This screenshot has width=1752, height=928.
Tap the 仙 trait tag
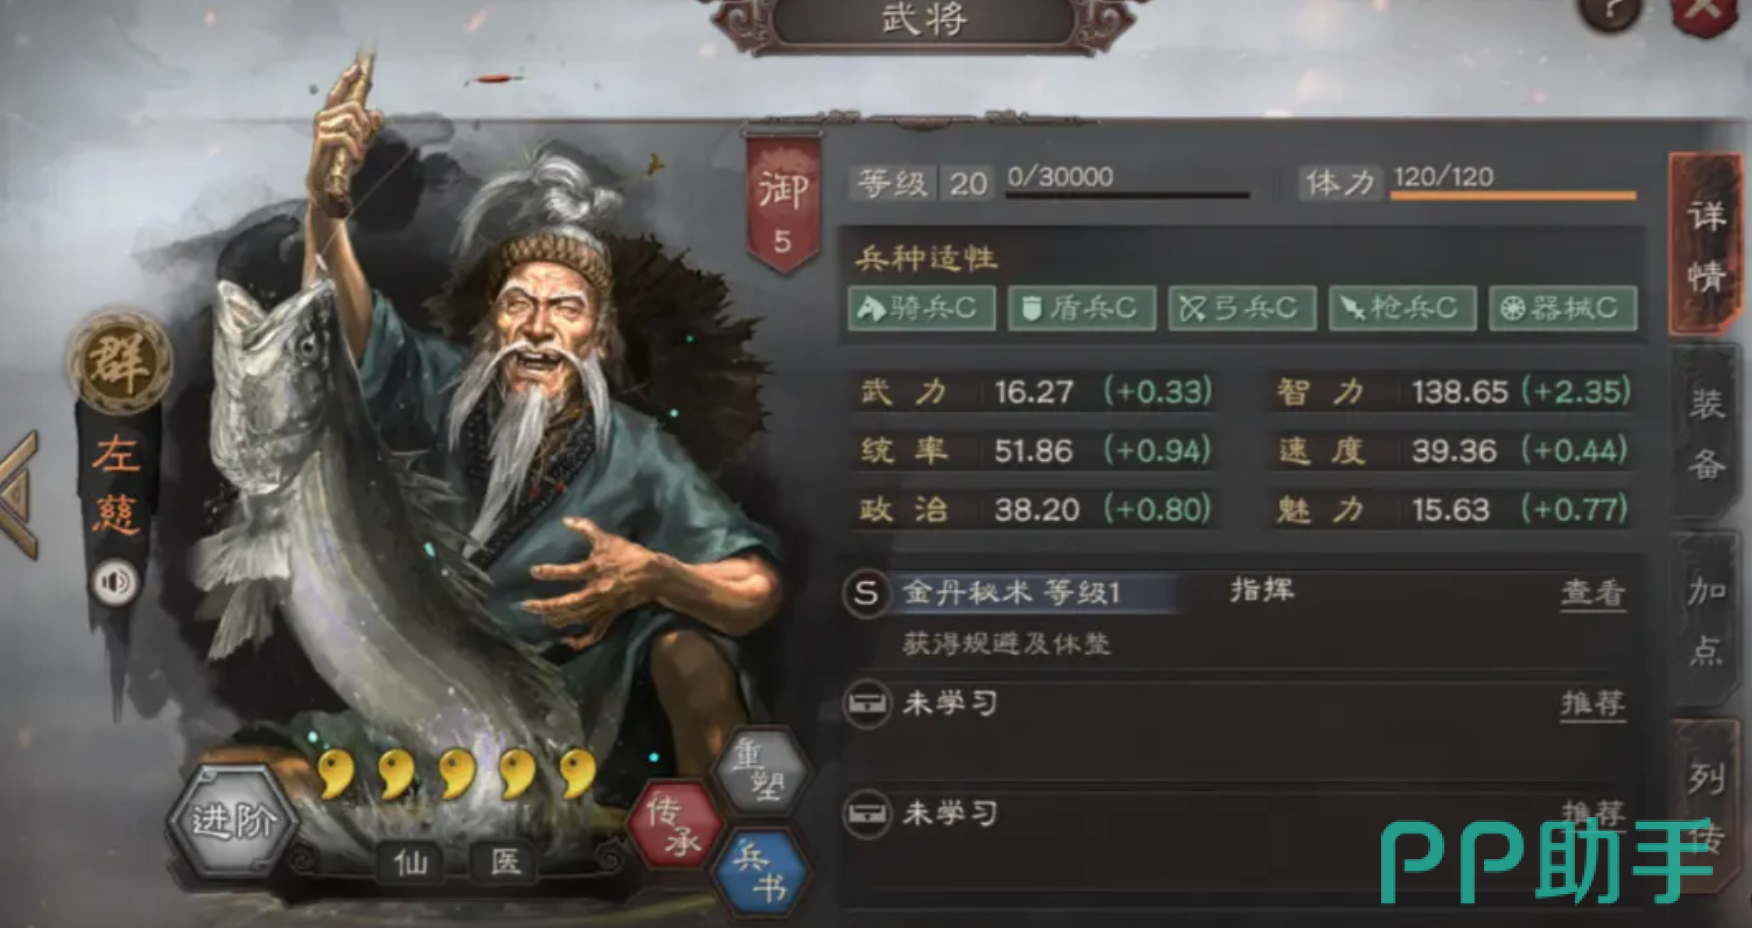[x=411, y=862]
